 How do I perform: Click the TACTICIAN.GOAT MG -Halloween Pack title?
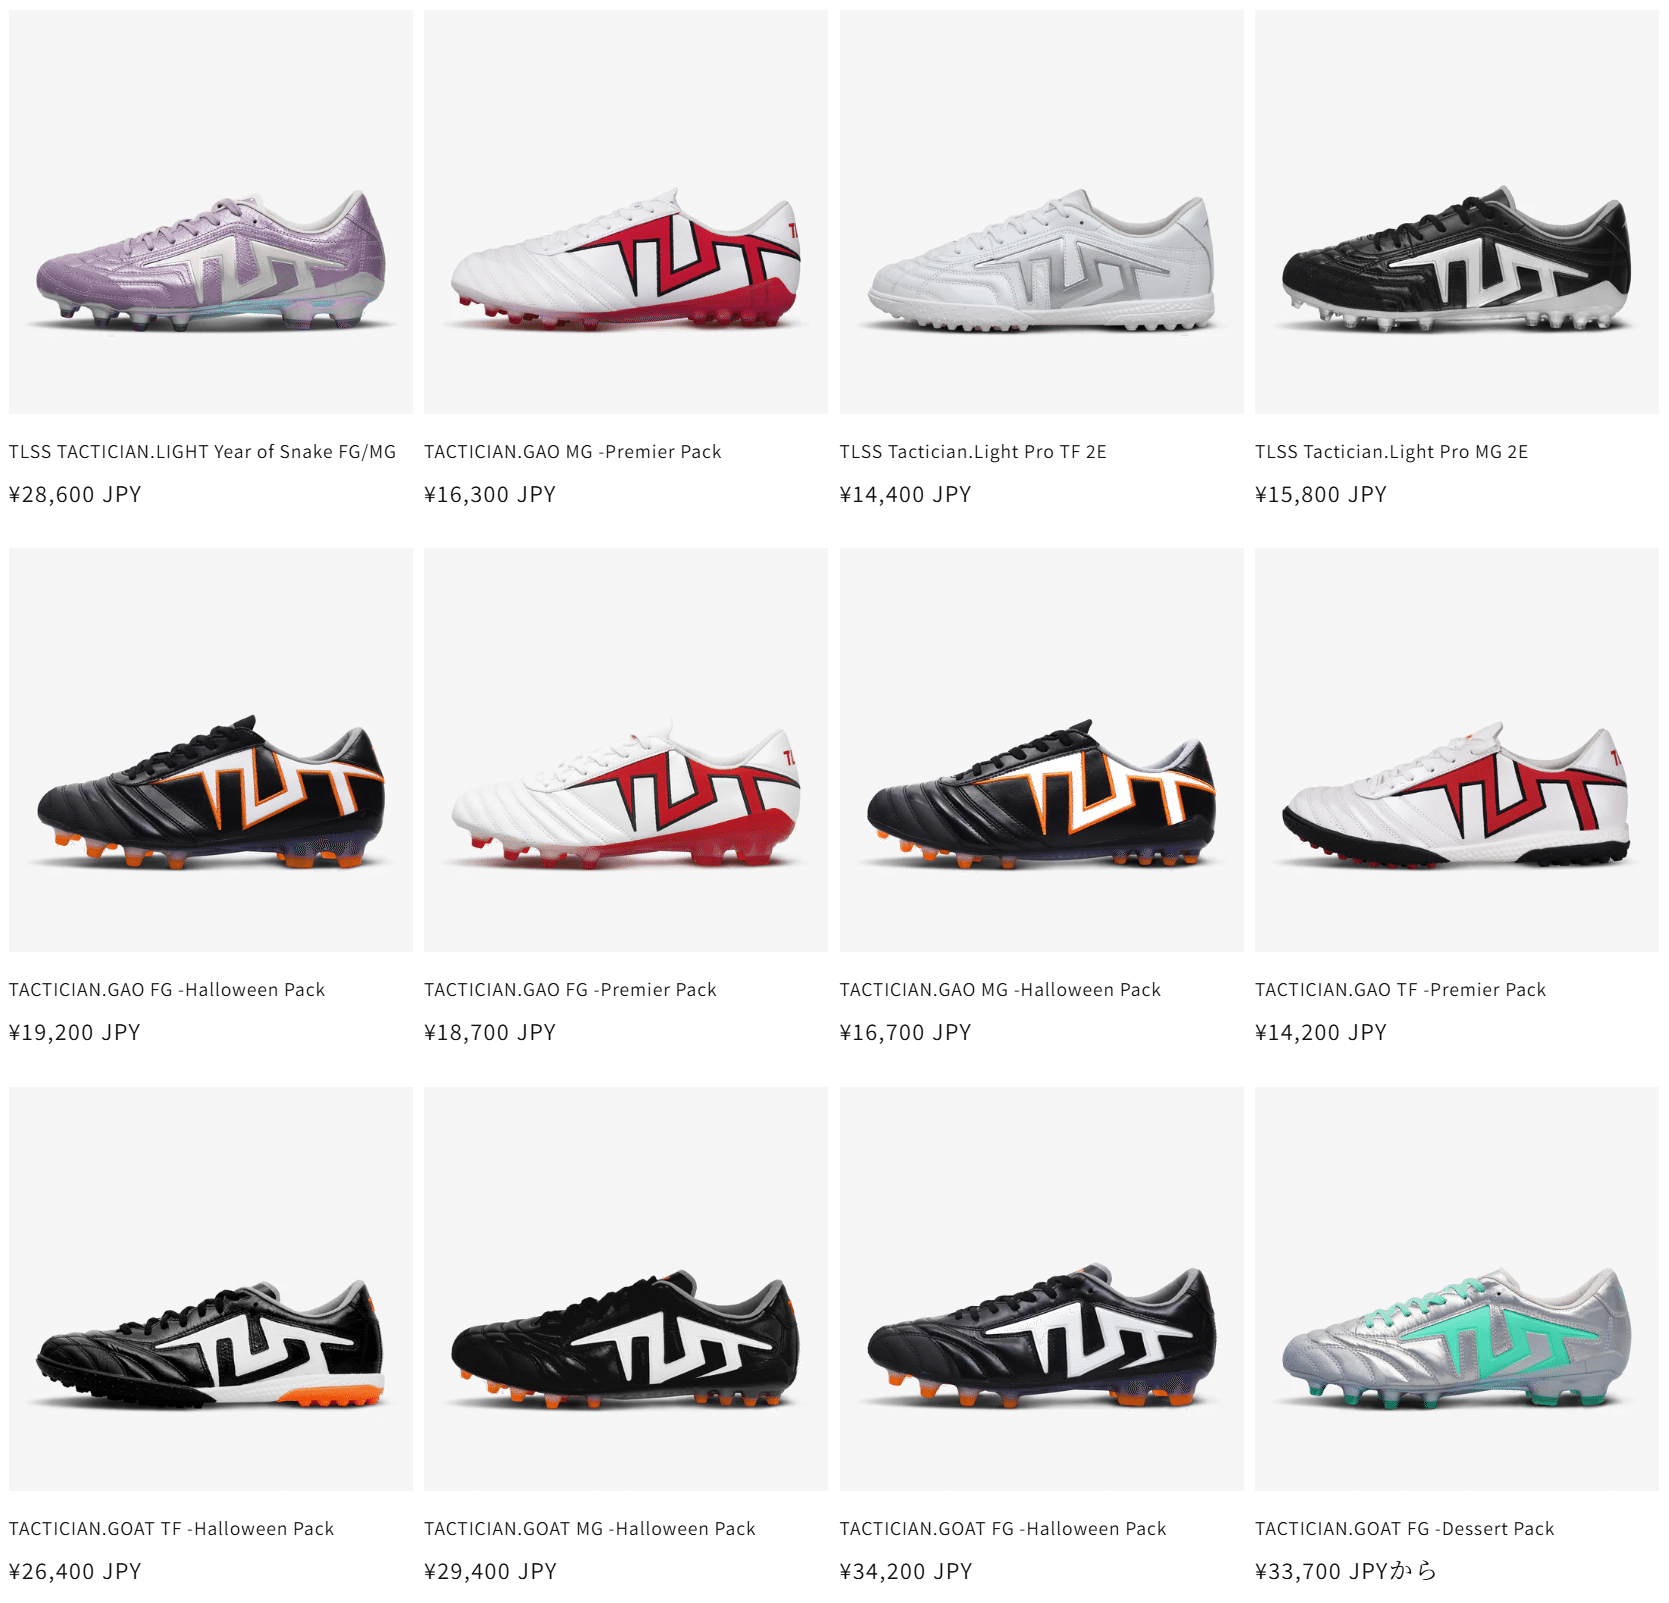pos(590,1529)
